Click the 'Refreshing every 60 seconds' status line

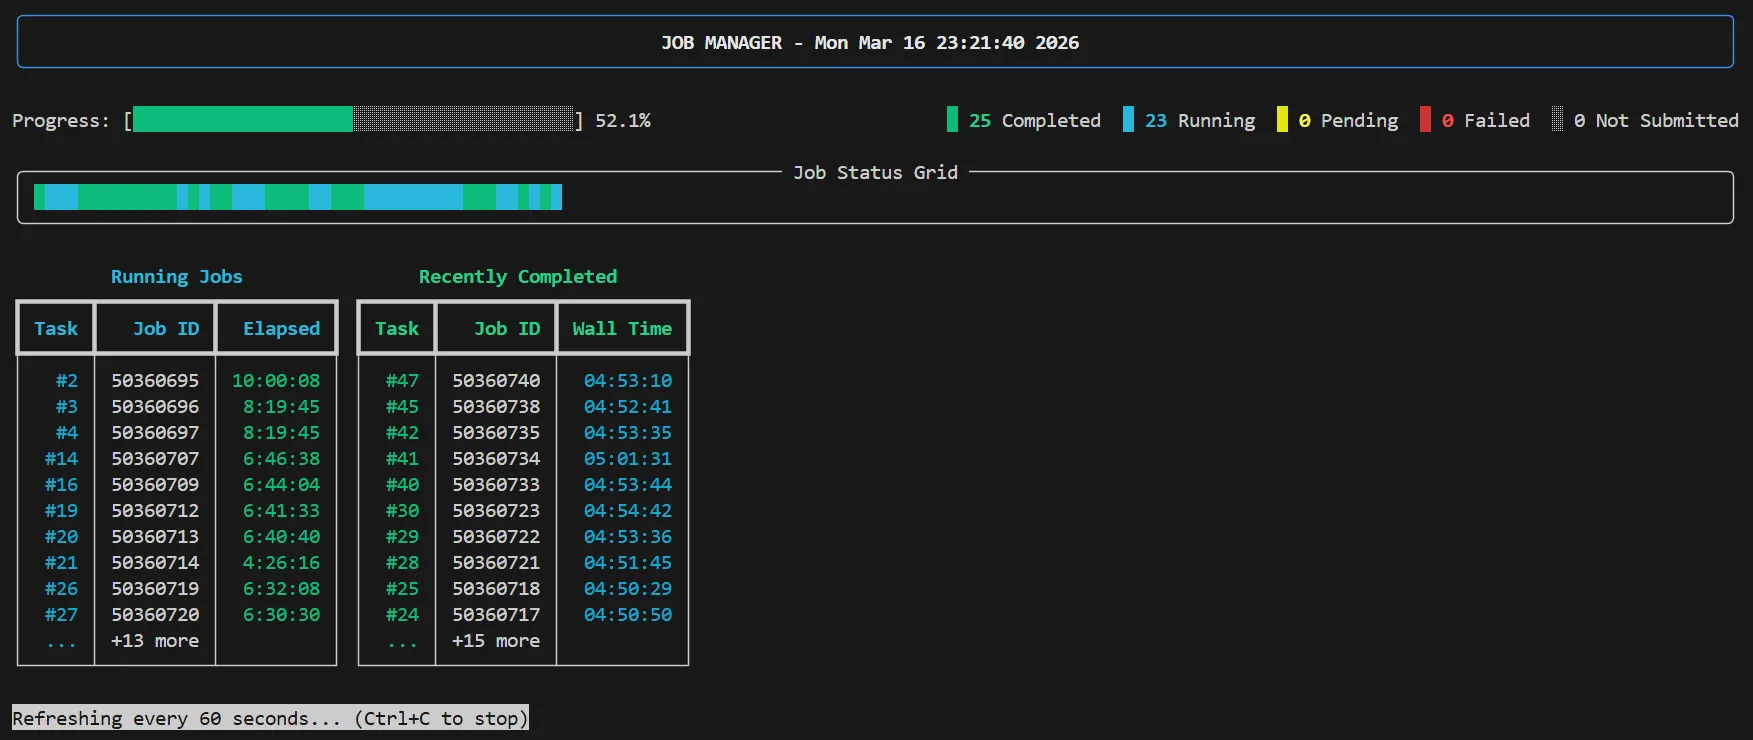[x=270, y=718]
